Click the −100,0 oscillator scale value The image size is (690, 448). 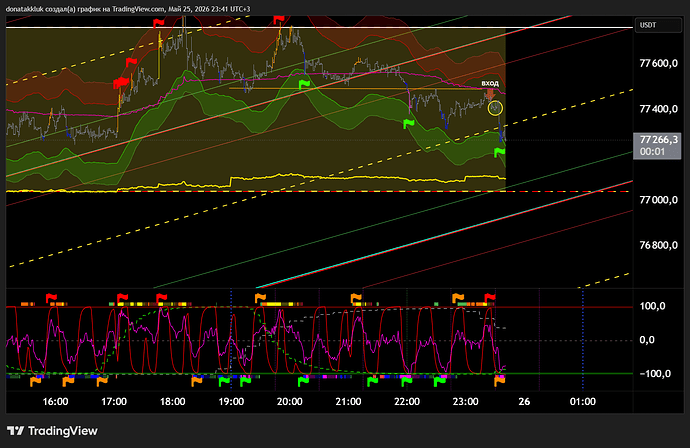(x=655, y=374)
